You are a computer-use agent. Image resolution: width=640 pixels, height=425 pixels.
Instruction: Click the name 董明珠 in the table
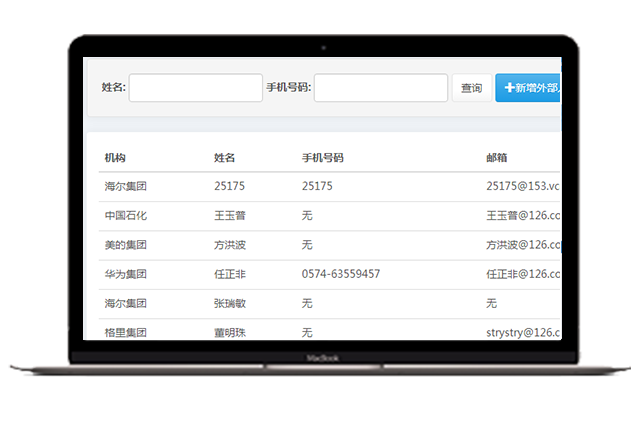pyautogui.click(x=230, y=331)
